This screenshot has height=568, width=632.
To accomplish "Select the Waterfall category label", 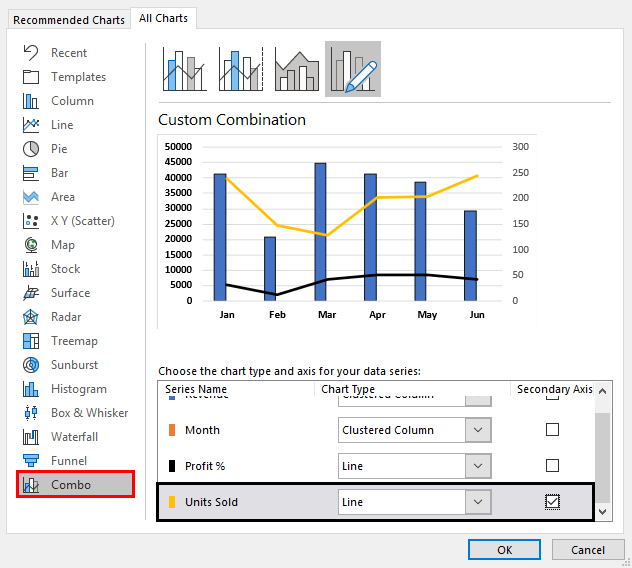I will (x=75, y=437).
